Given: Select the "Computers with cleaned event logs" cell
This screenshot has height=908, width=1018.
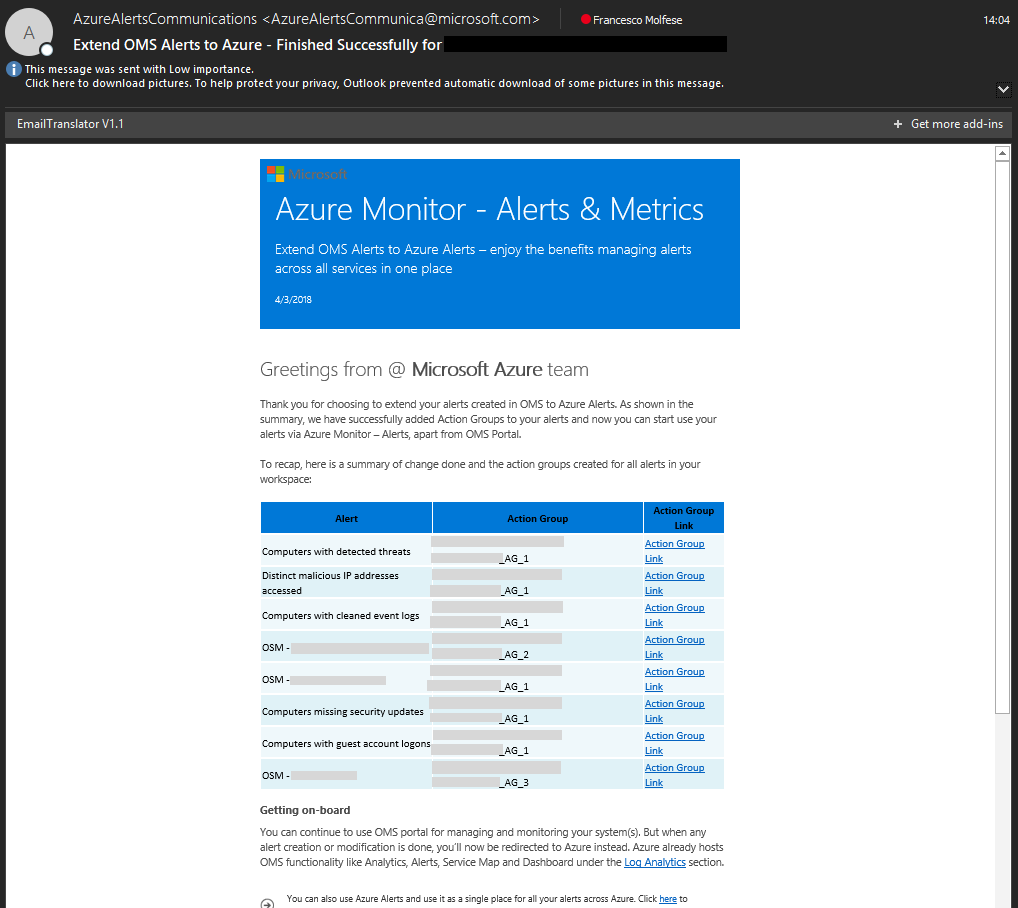Looking at the screenshot, I should pyautogui.click(x=346, y=615).
